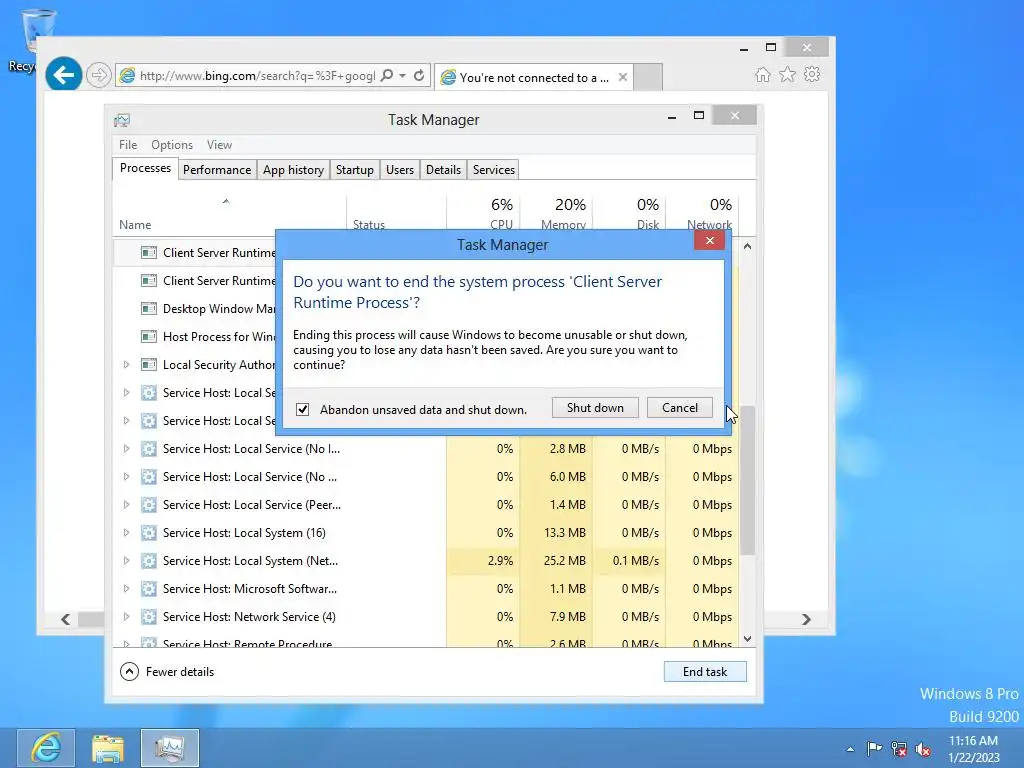Switch to the Performance tab
1024x768 pixels.
[217, 170]
